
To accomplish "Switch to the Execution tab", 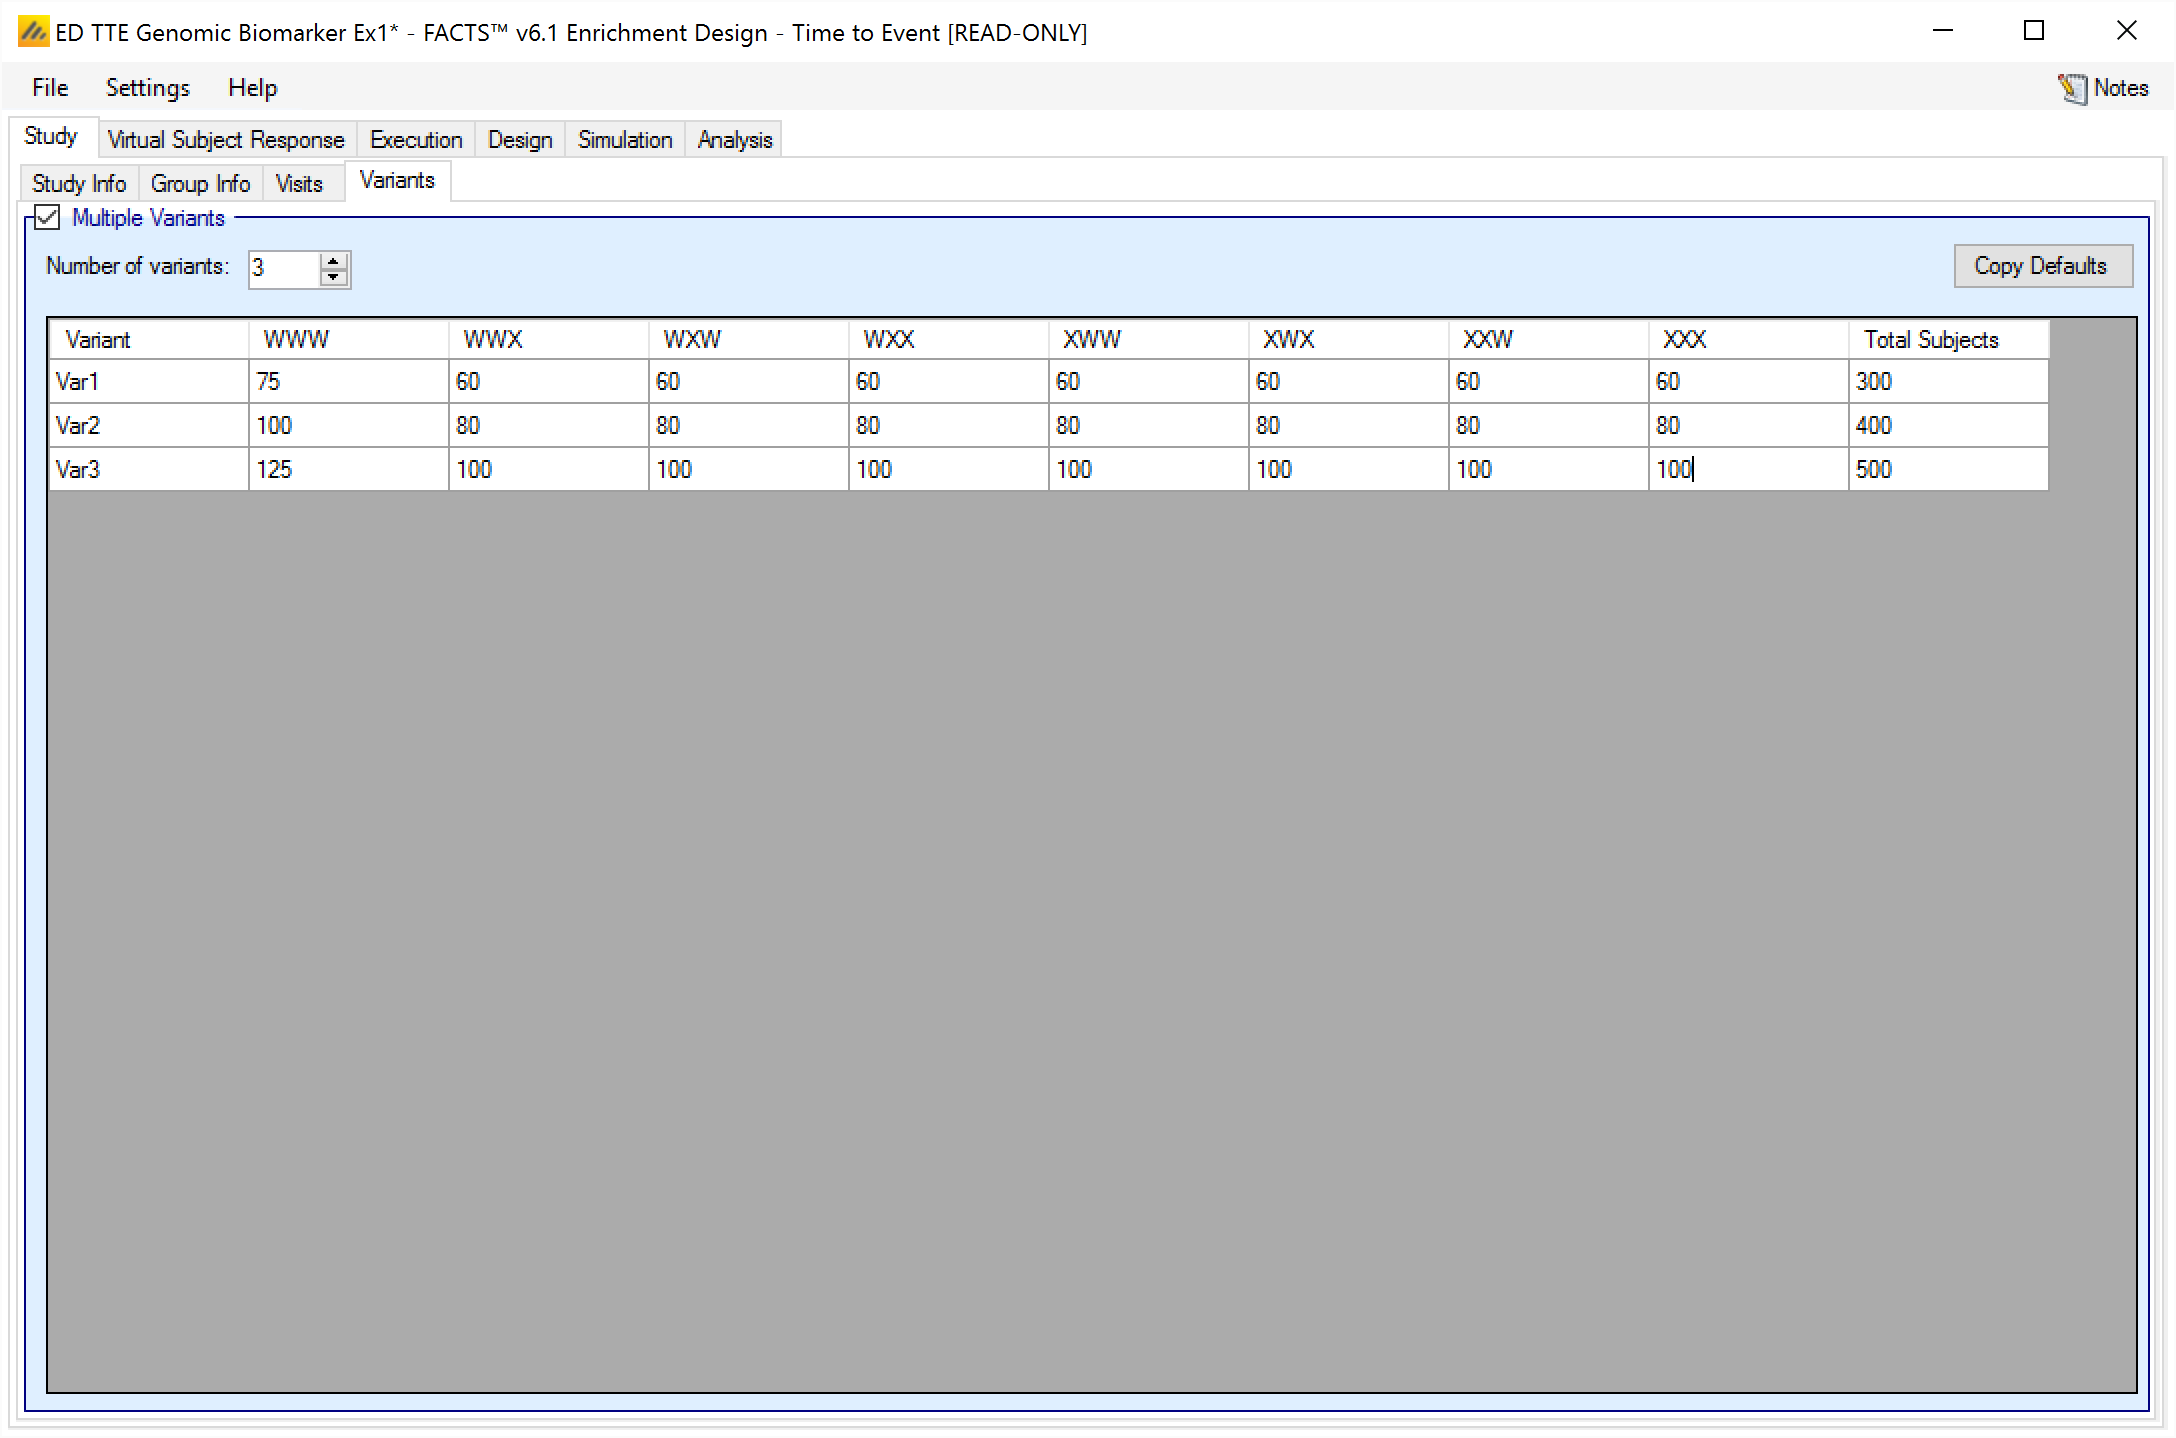I will [x=416, y=140].
